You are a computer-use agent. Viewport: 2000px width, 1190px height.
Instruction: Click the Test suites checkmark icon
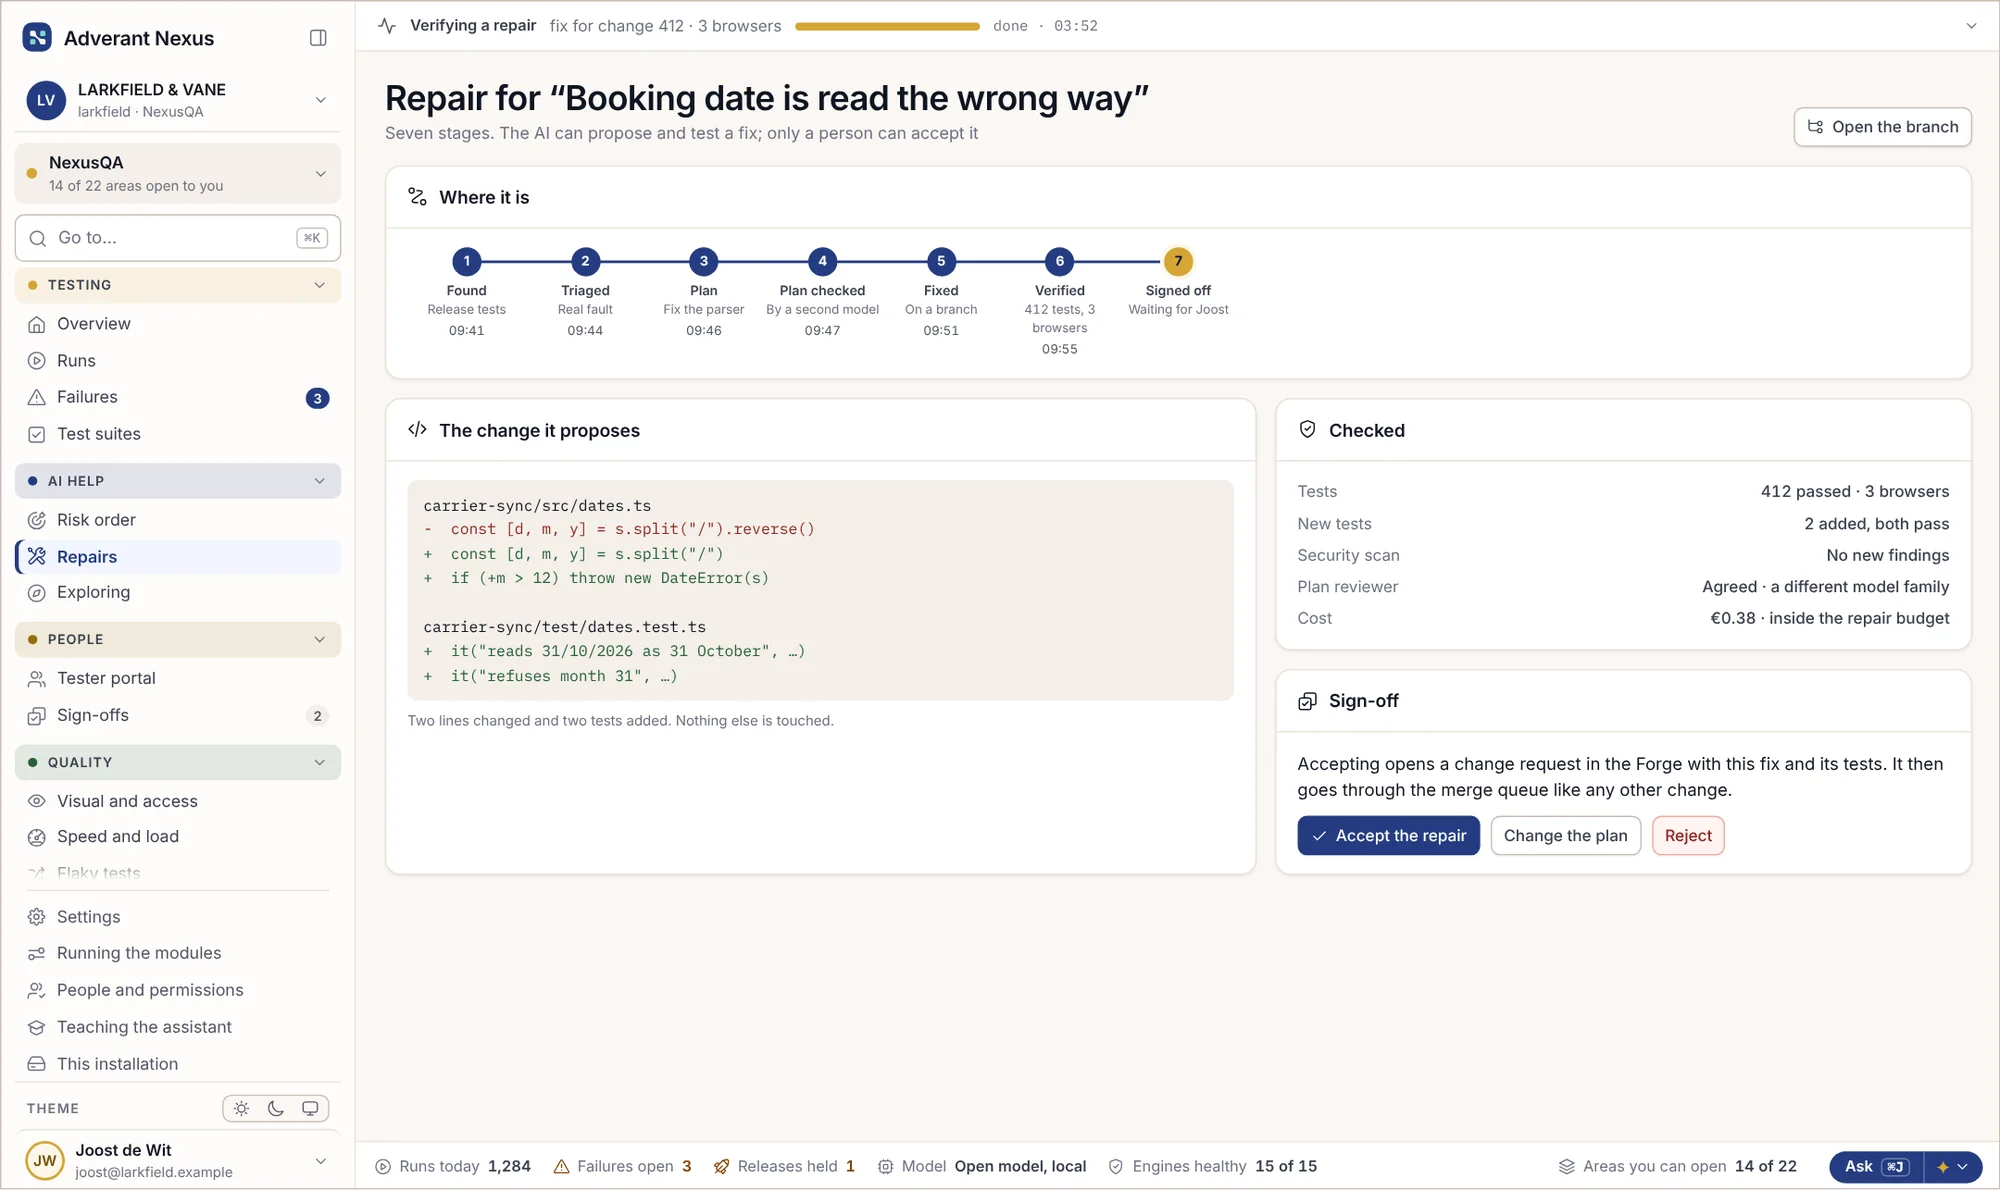point(37,434)
